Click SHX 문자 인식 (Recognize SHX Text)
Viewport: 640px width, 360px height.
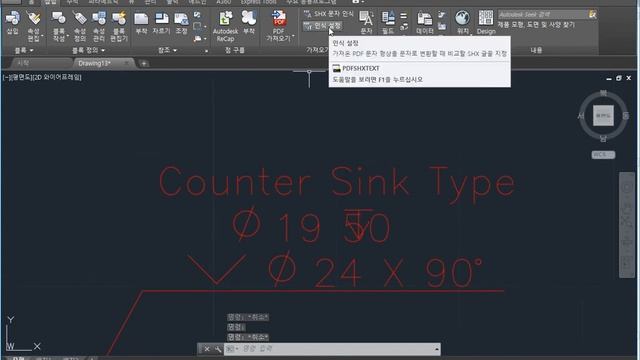pos(329,14)
